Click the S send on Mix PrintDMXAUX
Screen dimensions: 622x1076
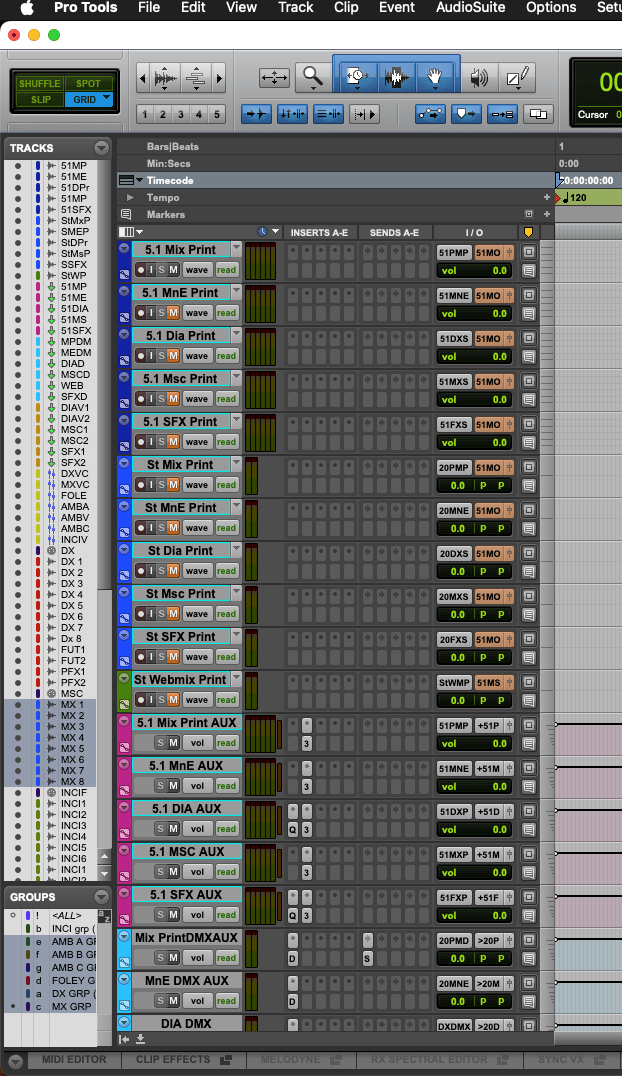click(x=367, y=958)
